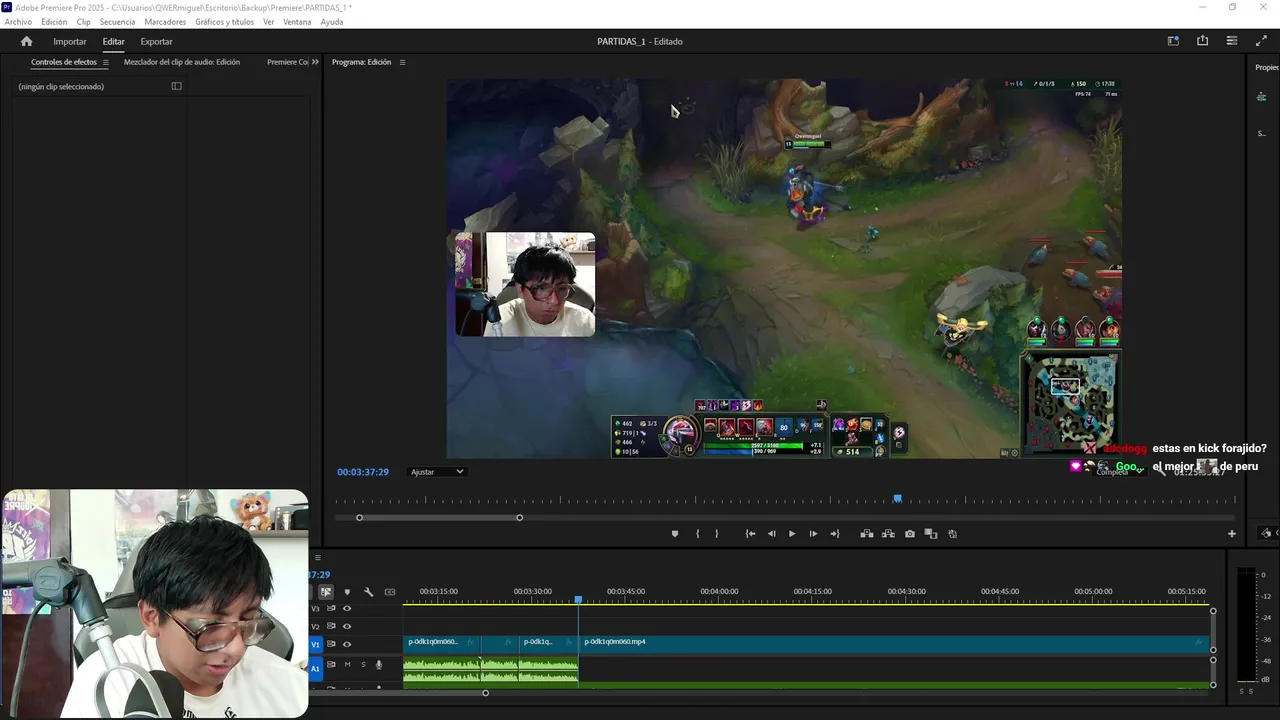
Task: Toggle full-screen video output icon
Action: point(1261,41)
